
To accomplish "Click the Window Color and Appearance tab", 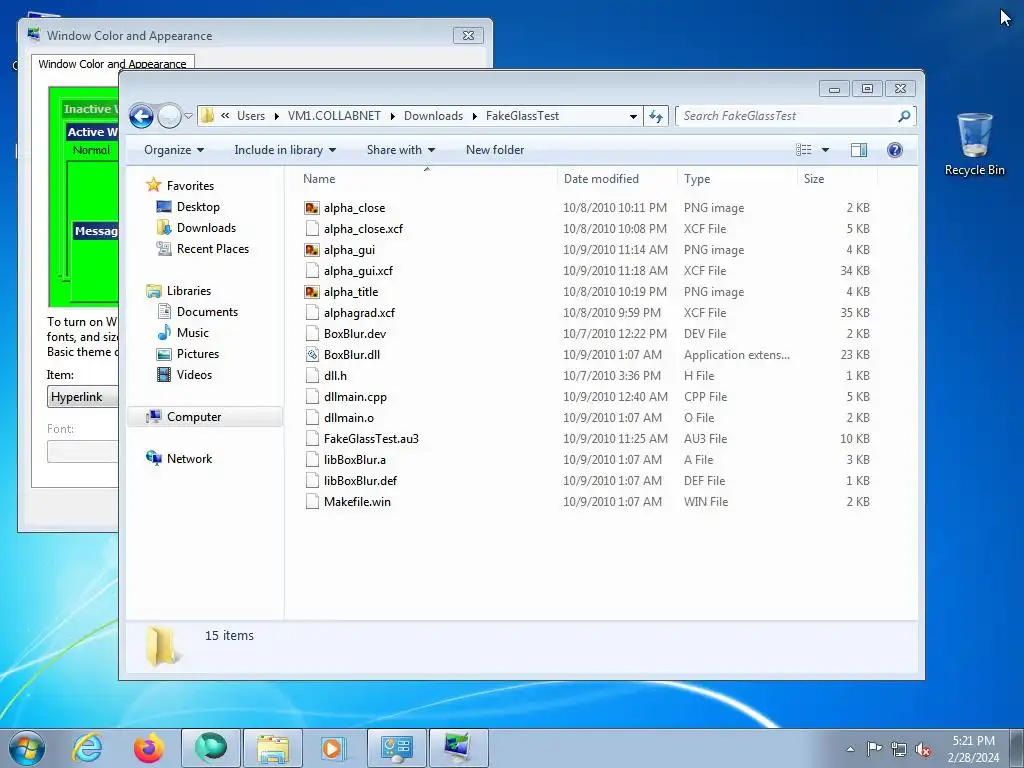I will point(112,63).
